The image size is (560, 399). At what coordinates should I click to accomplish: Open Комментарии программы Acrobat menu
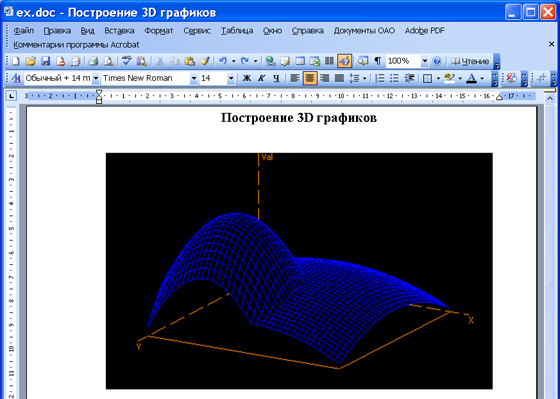[76, 45]
